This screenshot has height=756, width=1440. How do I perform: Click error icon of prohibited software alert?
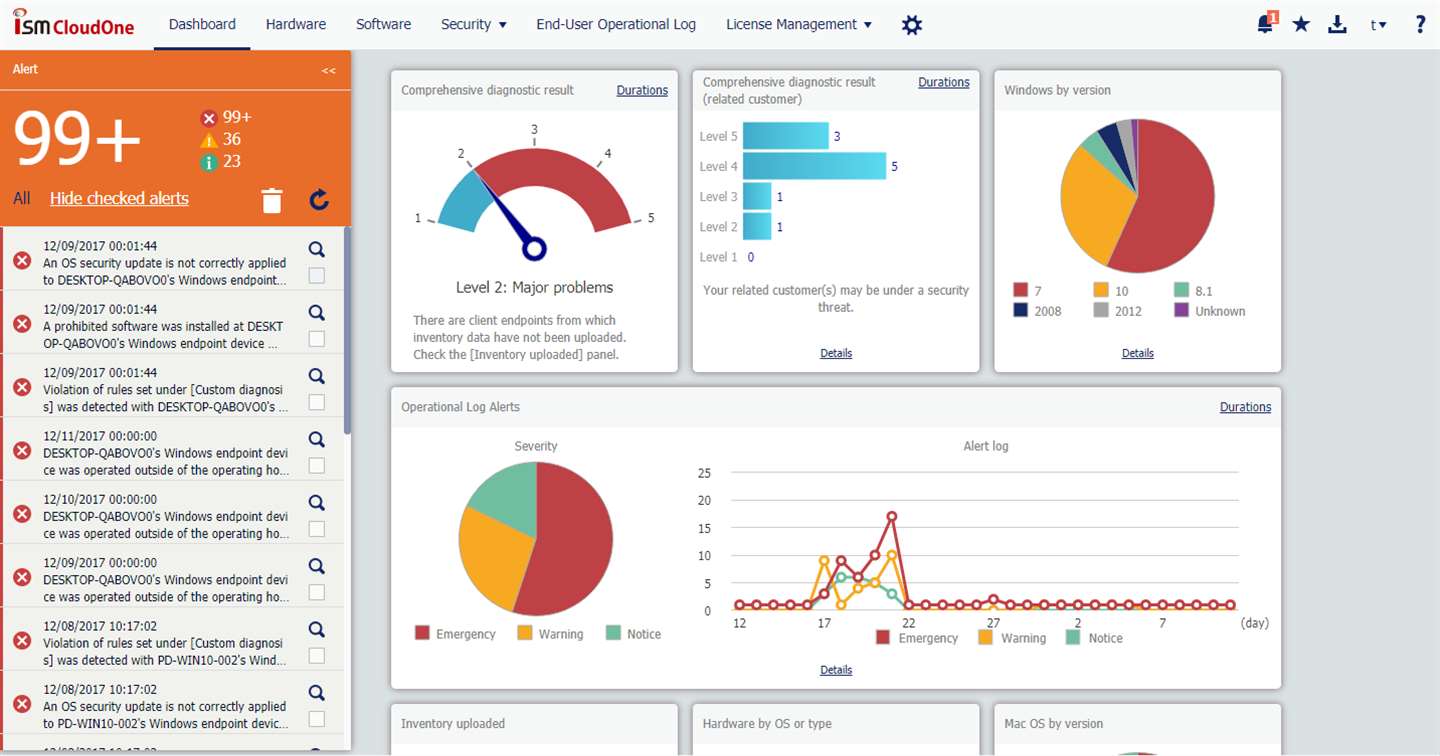click(22, 324)
